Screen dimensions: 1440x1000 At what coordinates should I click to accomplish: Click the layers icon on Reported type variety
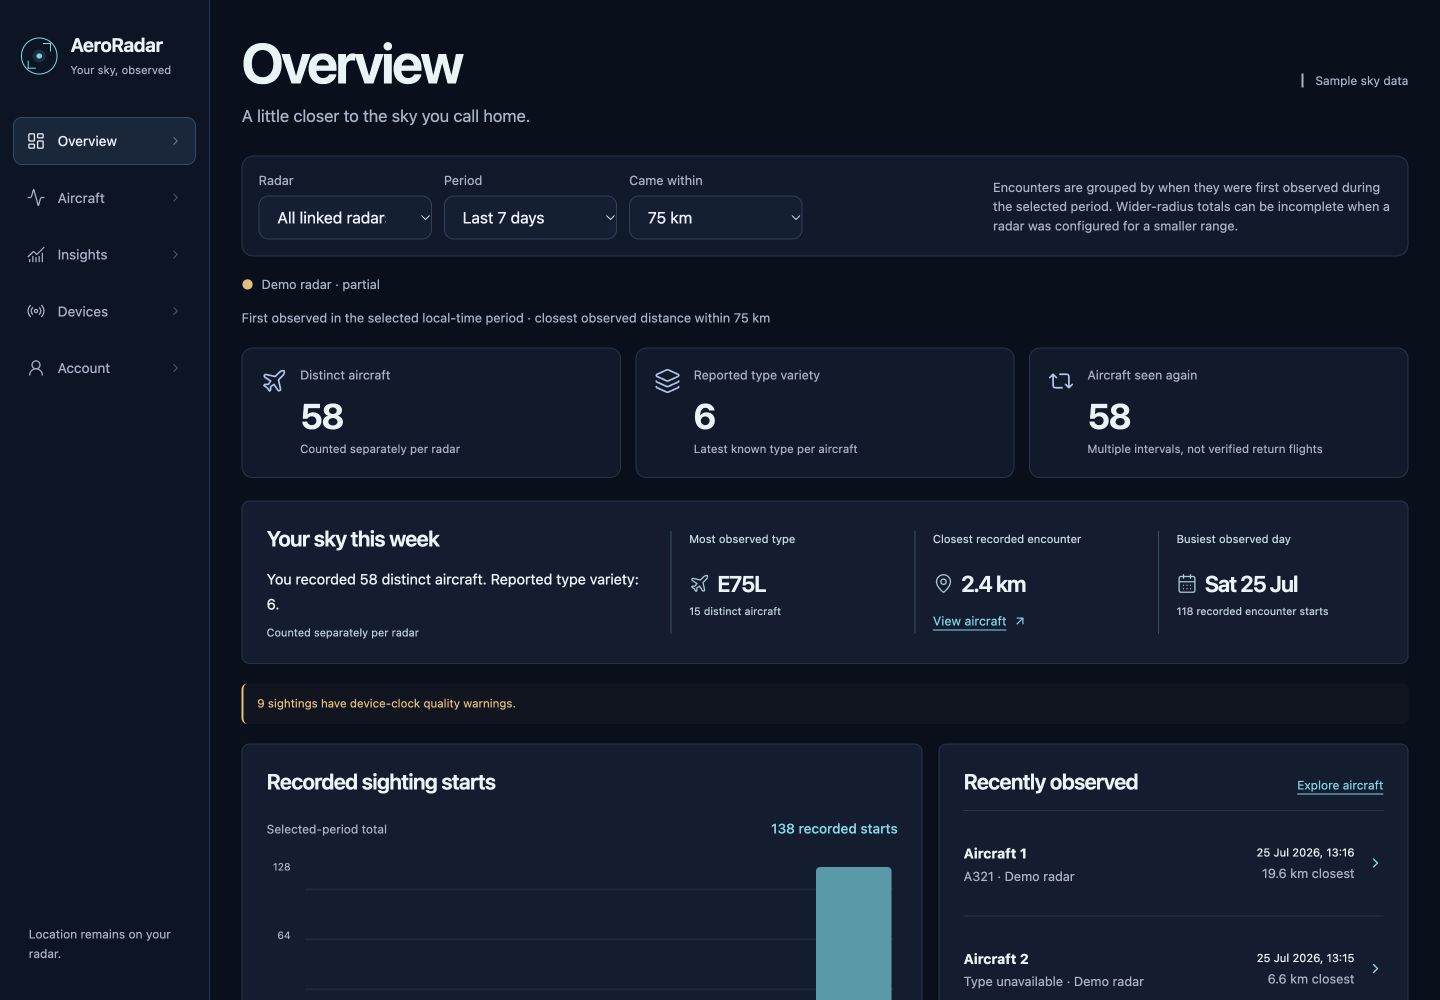click(x=667, y=381)
